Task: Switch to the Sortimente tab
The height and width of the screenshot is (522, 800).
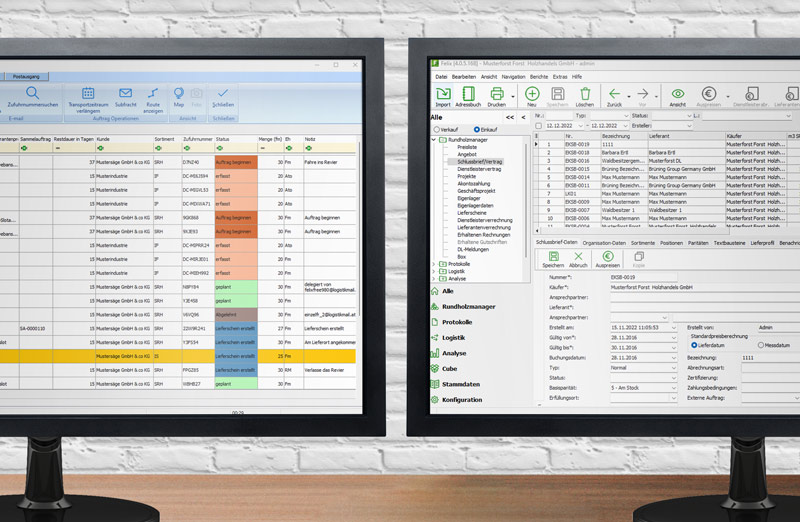Action: [644, 242]
